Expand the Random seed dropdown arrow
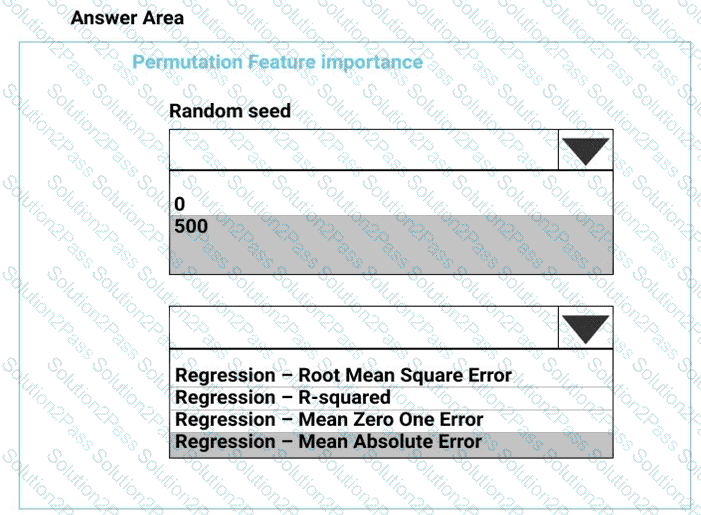This screenshot has height=515, width=701. [586, 150]
